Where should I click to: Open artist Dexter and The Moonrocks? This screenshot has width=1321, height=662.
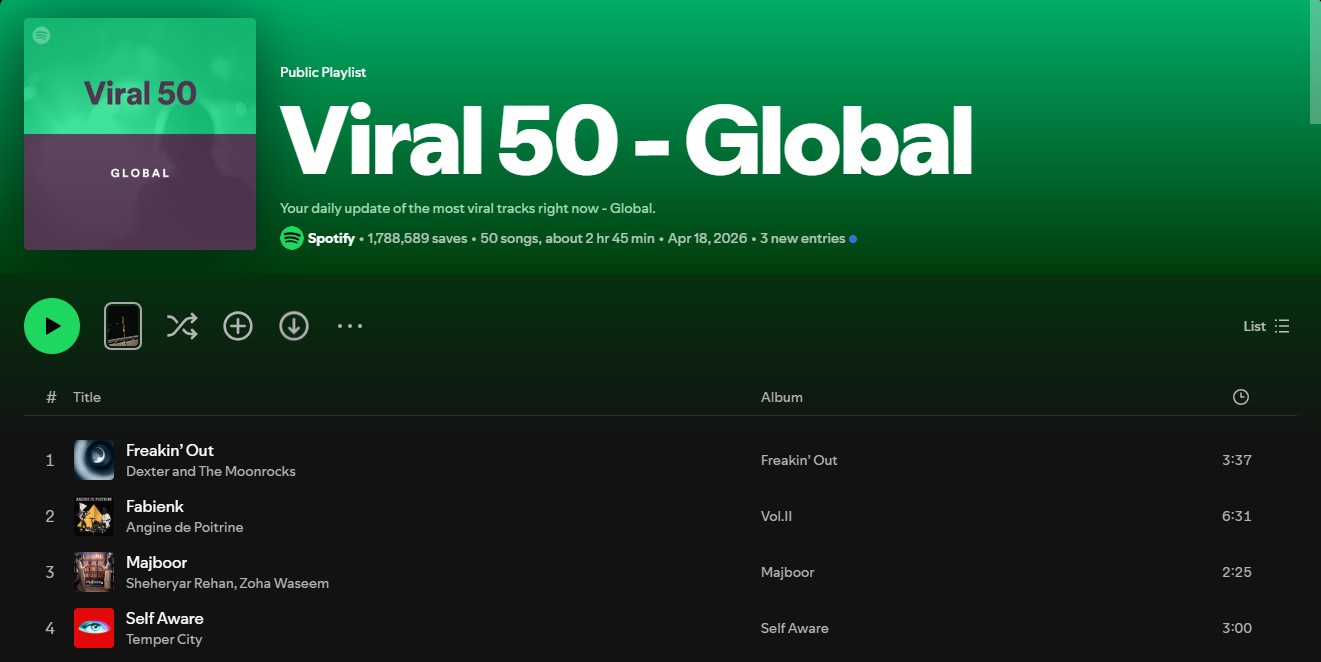coord(211,471)
